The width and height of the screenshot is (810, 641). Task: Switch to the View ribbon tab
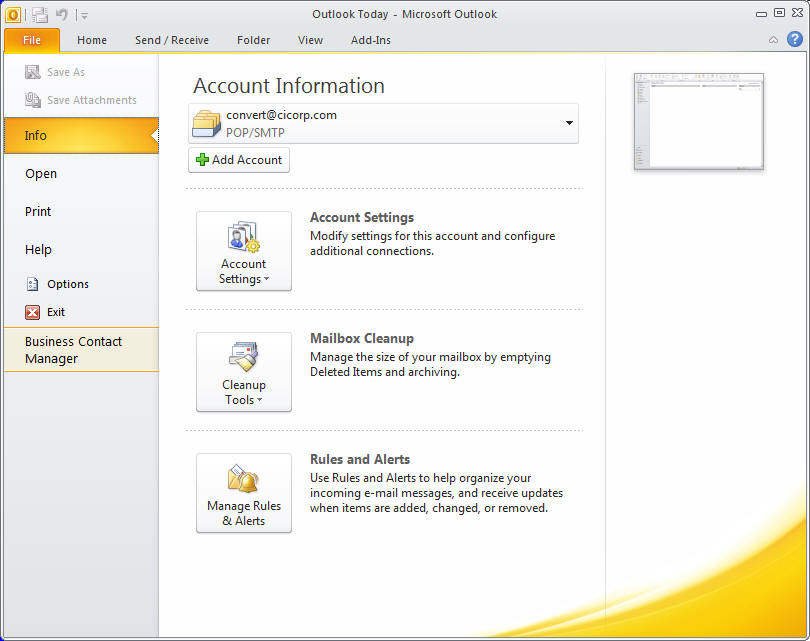click(x=310, y=40)
